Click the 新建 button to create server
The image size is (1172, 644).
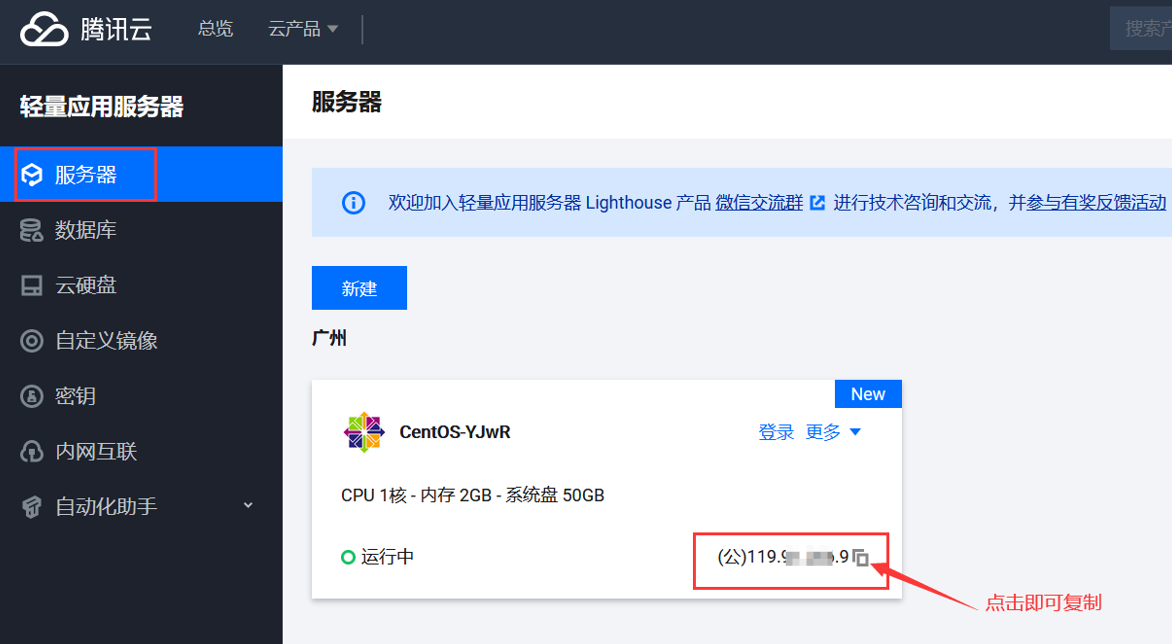pyautogui.click(x=359, y=287)
